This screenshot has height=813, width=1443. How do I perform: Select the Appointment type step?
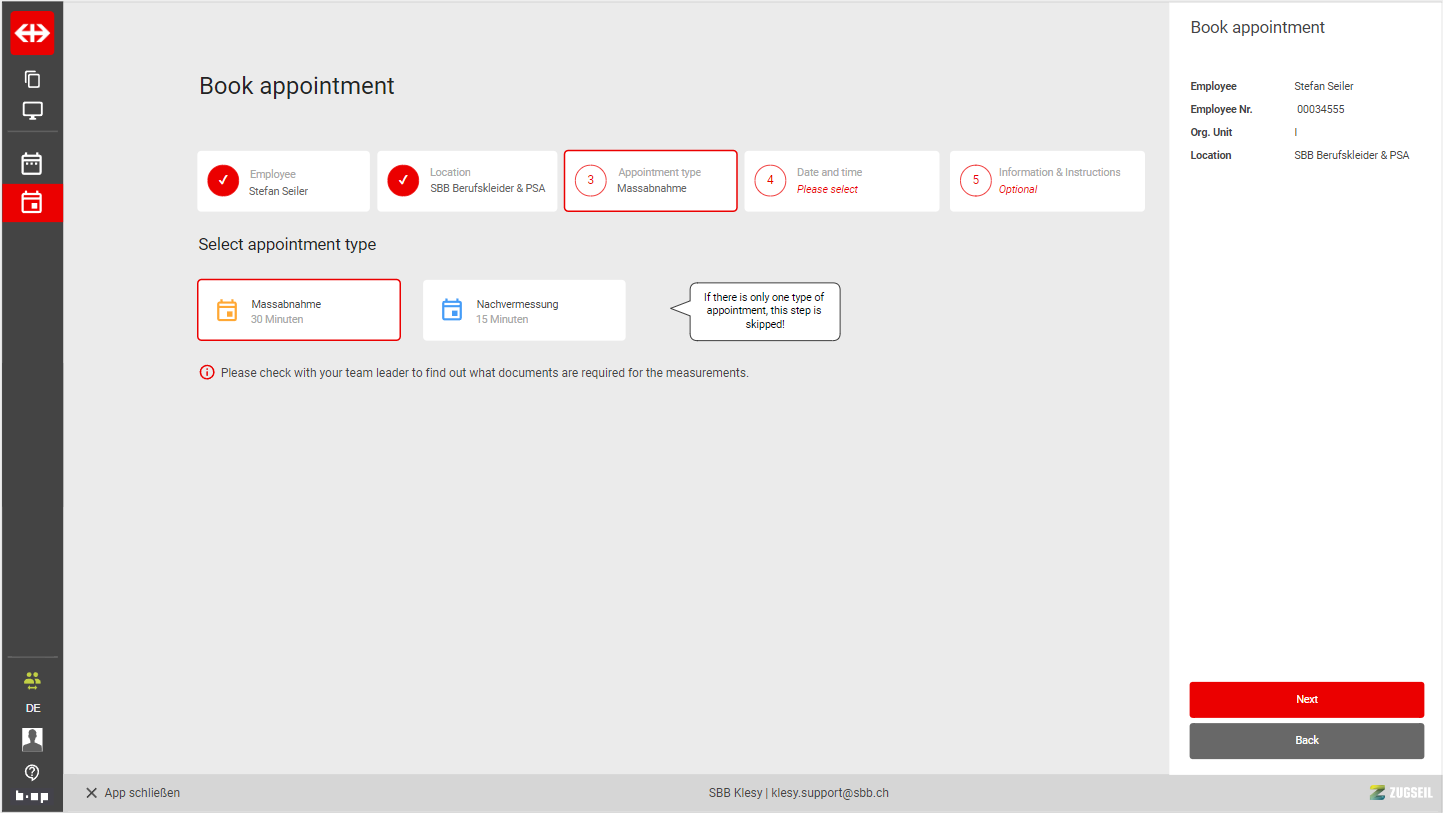tap(650, 181)
